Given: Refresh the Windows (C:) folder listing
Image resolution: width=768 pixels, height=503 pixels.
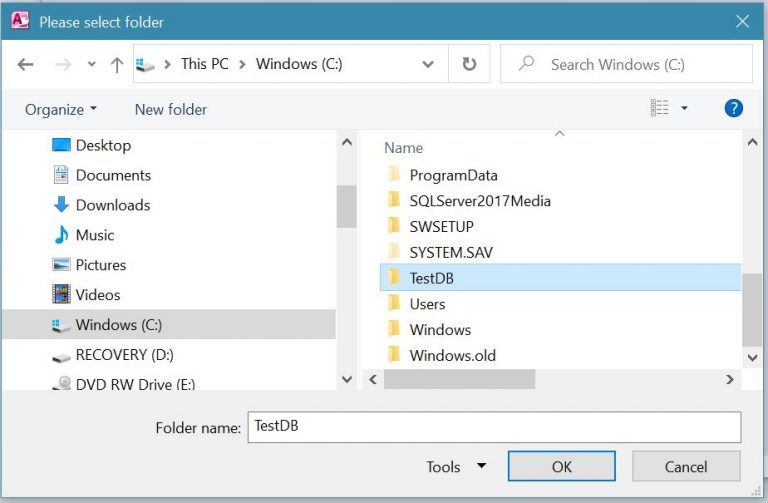Looking at the screenshot, I should 469,64.
